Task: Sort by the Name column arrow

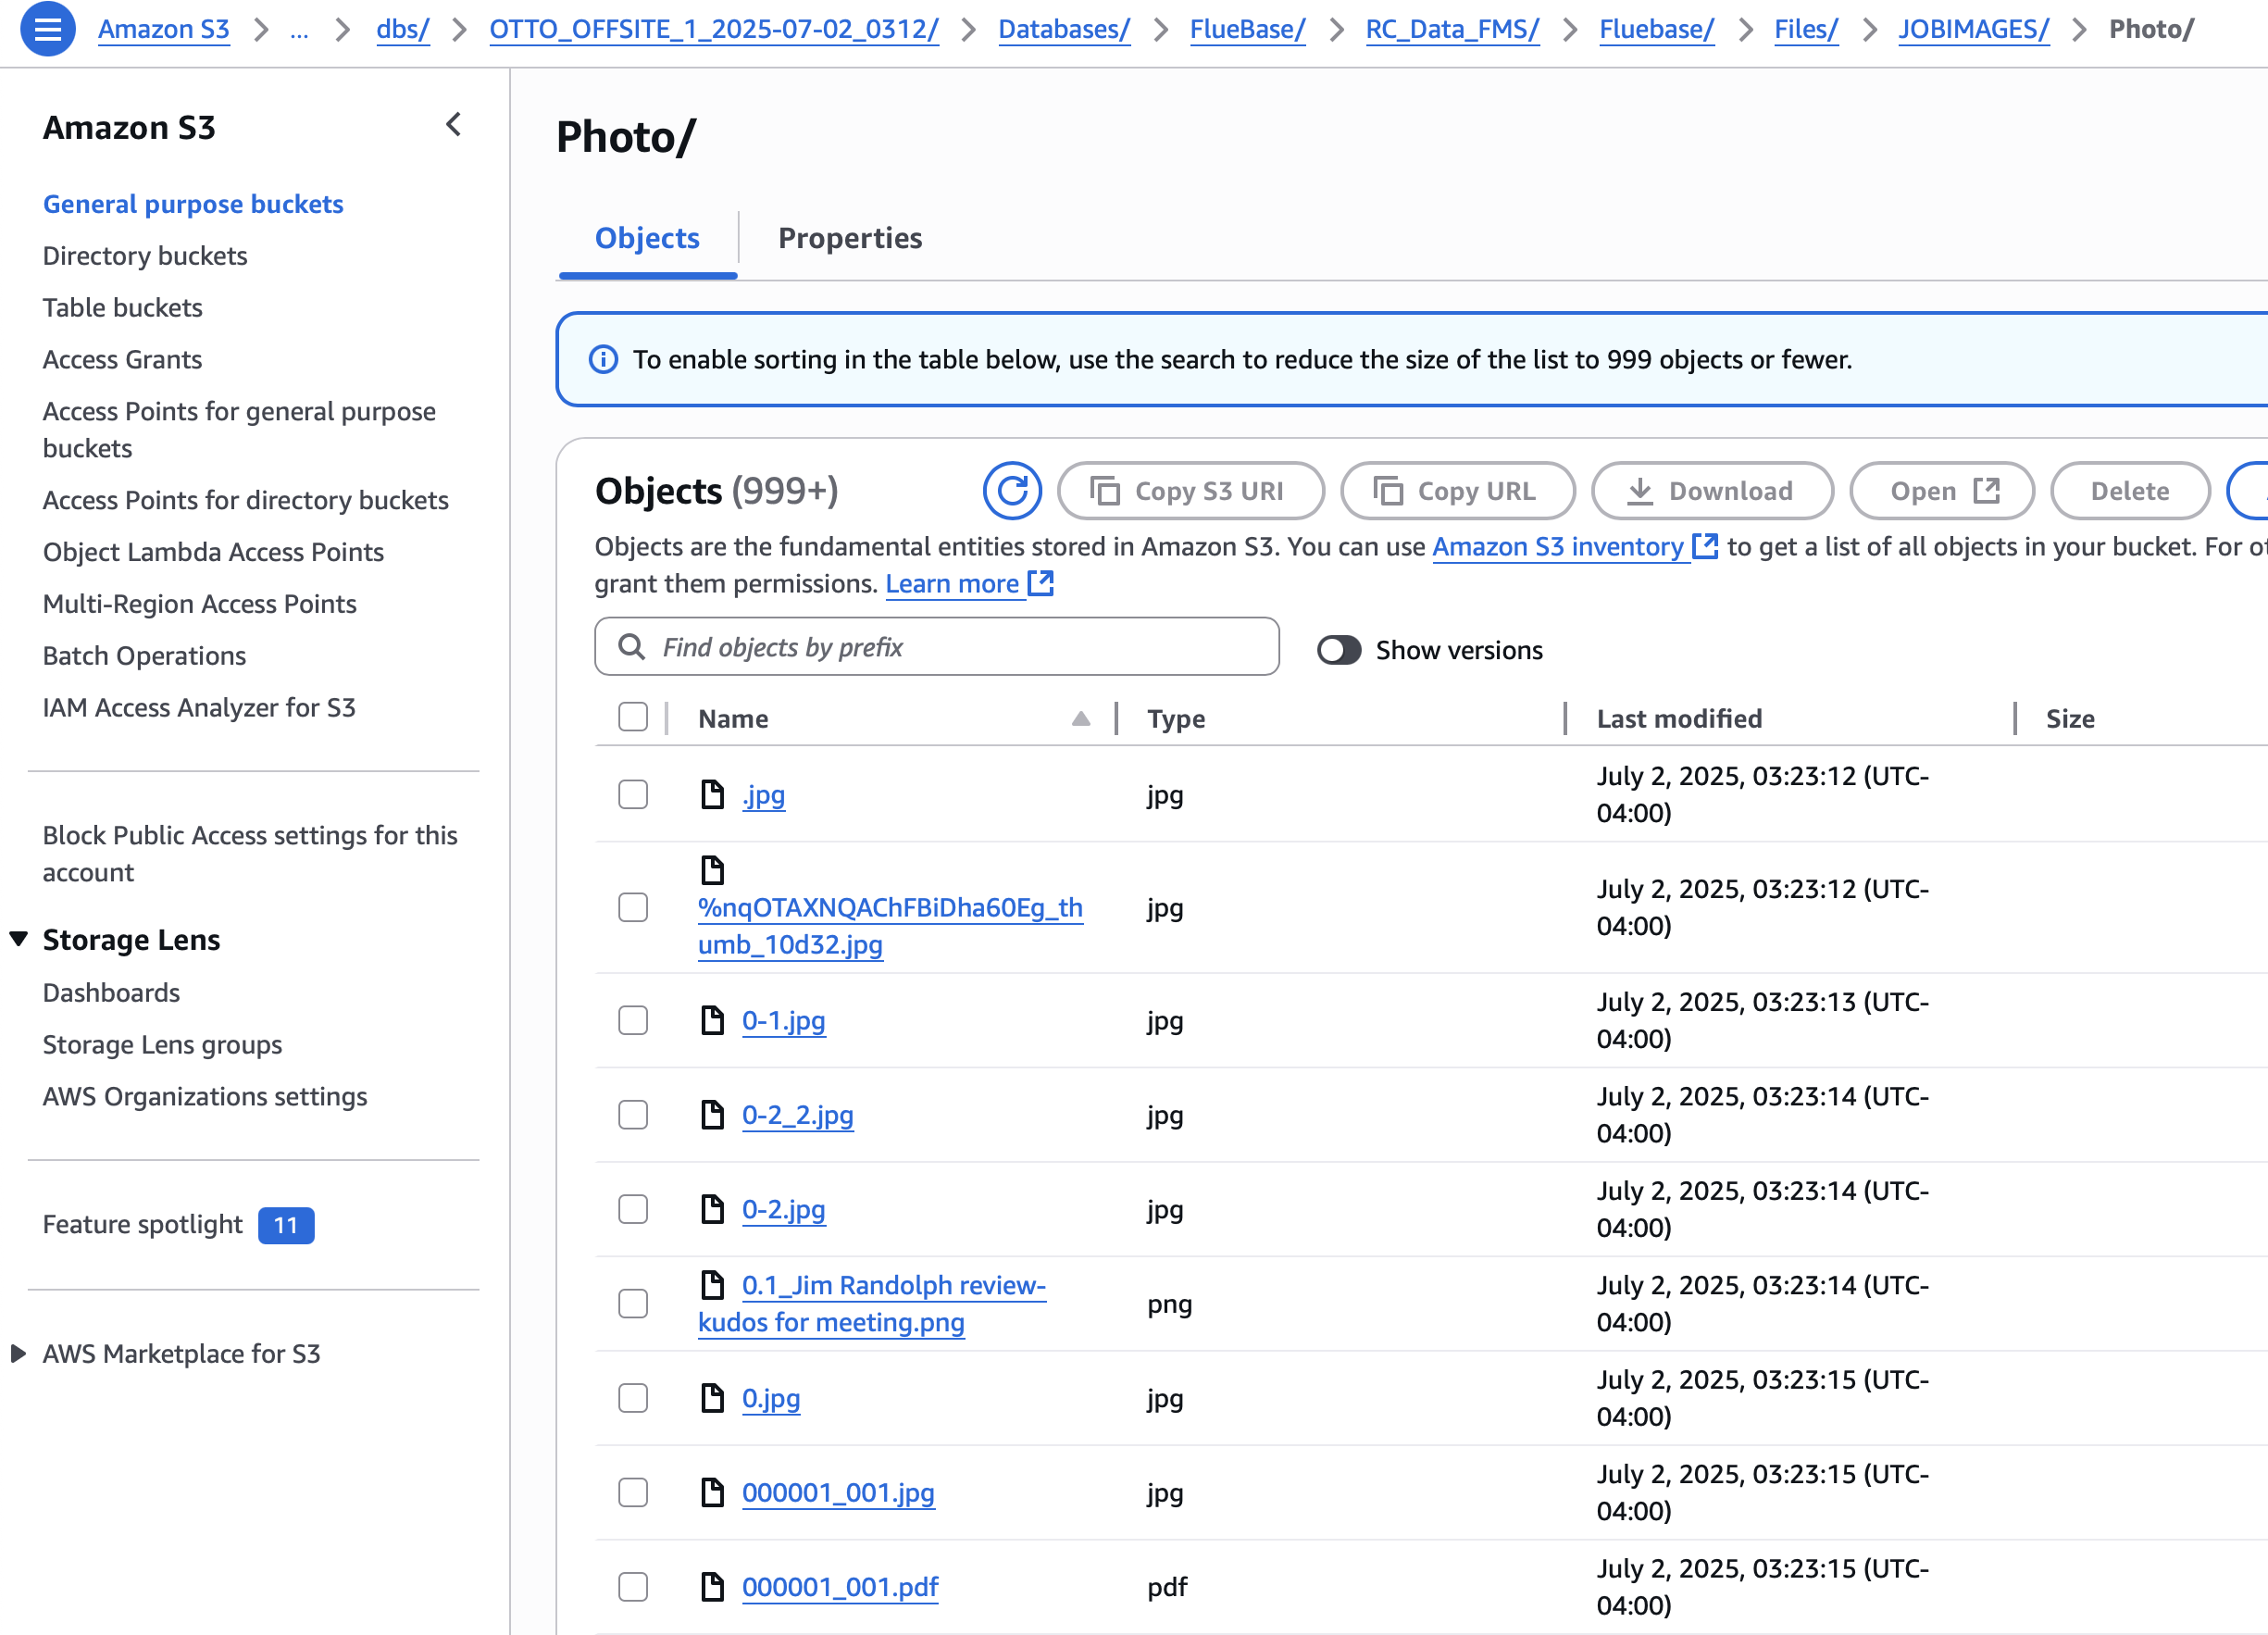Action: 1081,718
